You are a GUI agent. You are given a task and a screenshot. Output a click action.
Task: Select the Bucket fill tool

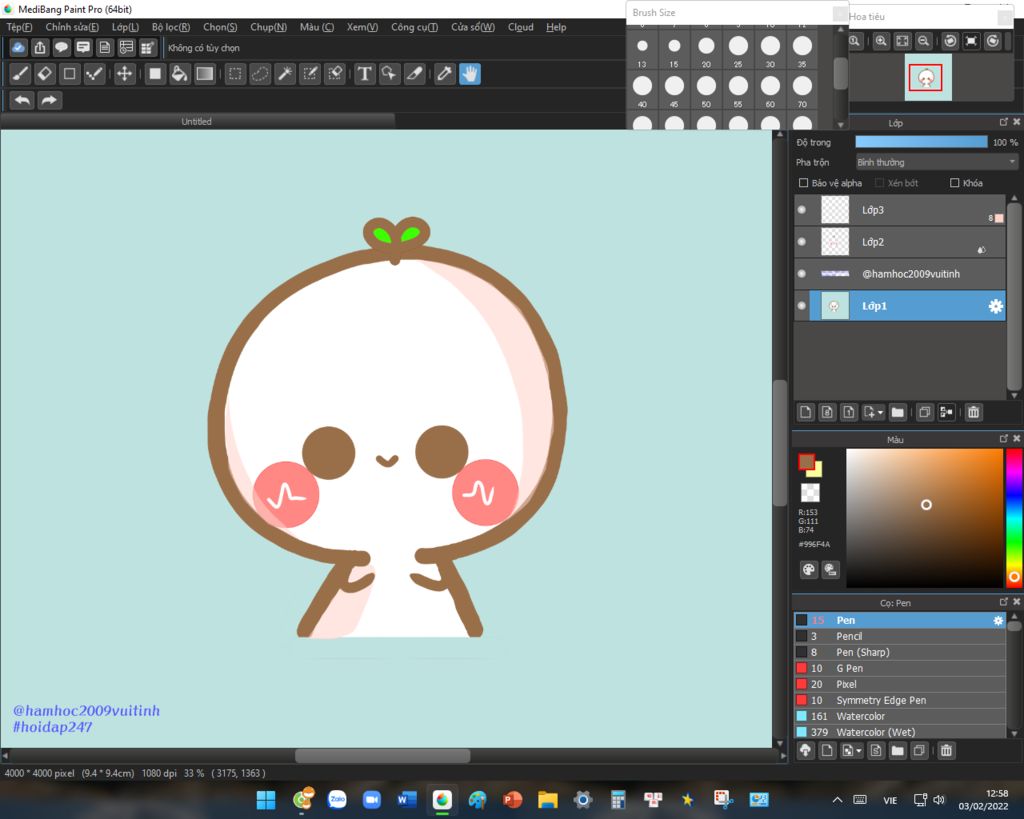point(179,74)
